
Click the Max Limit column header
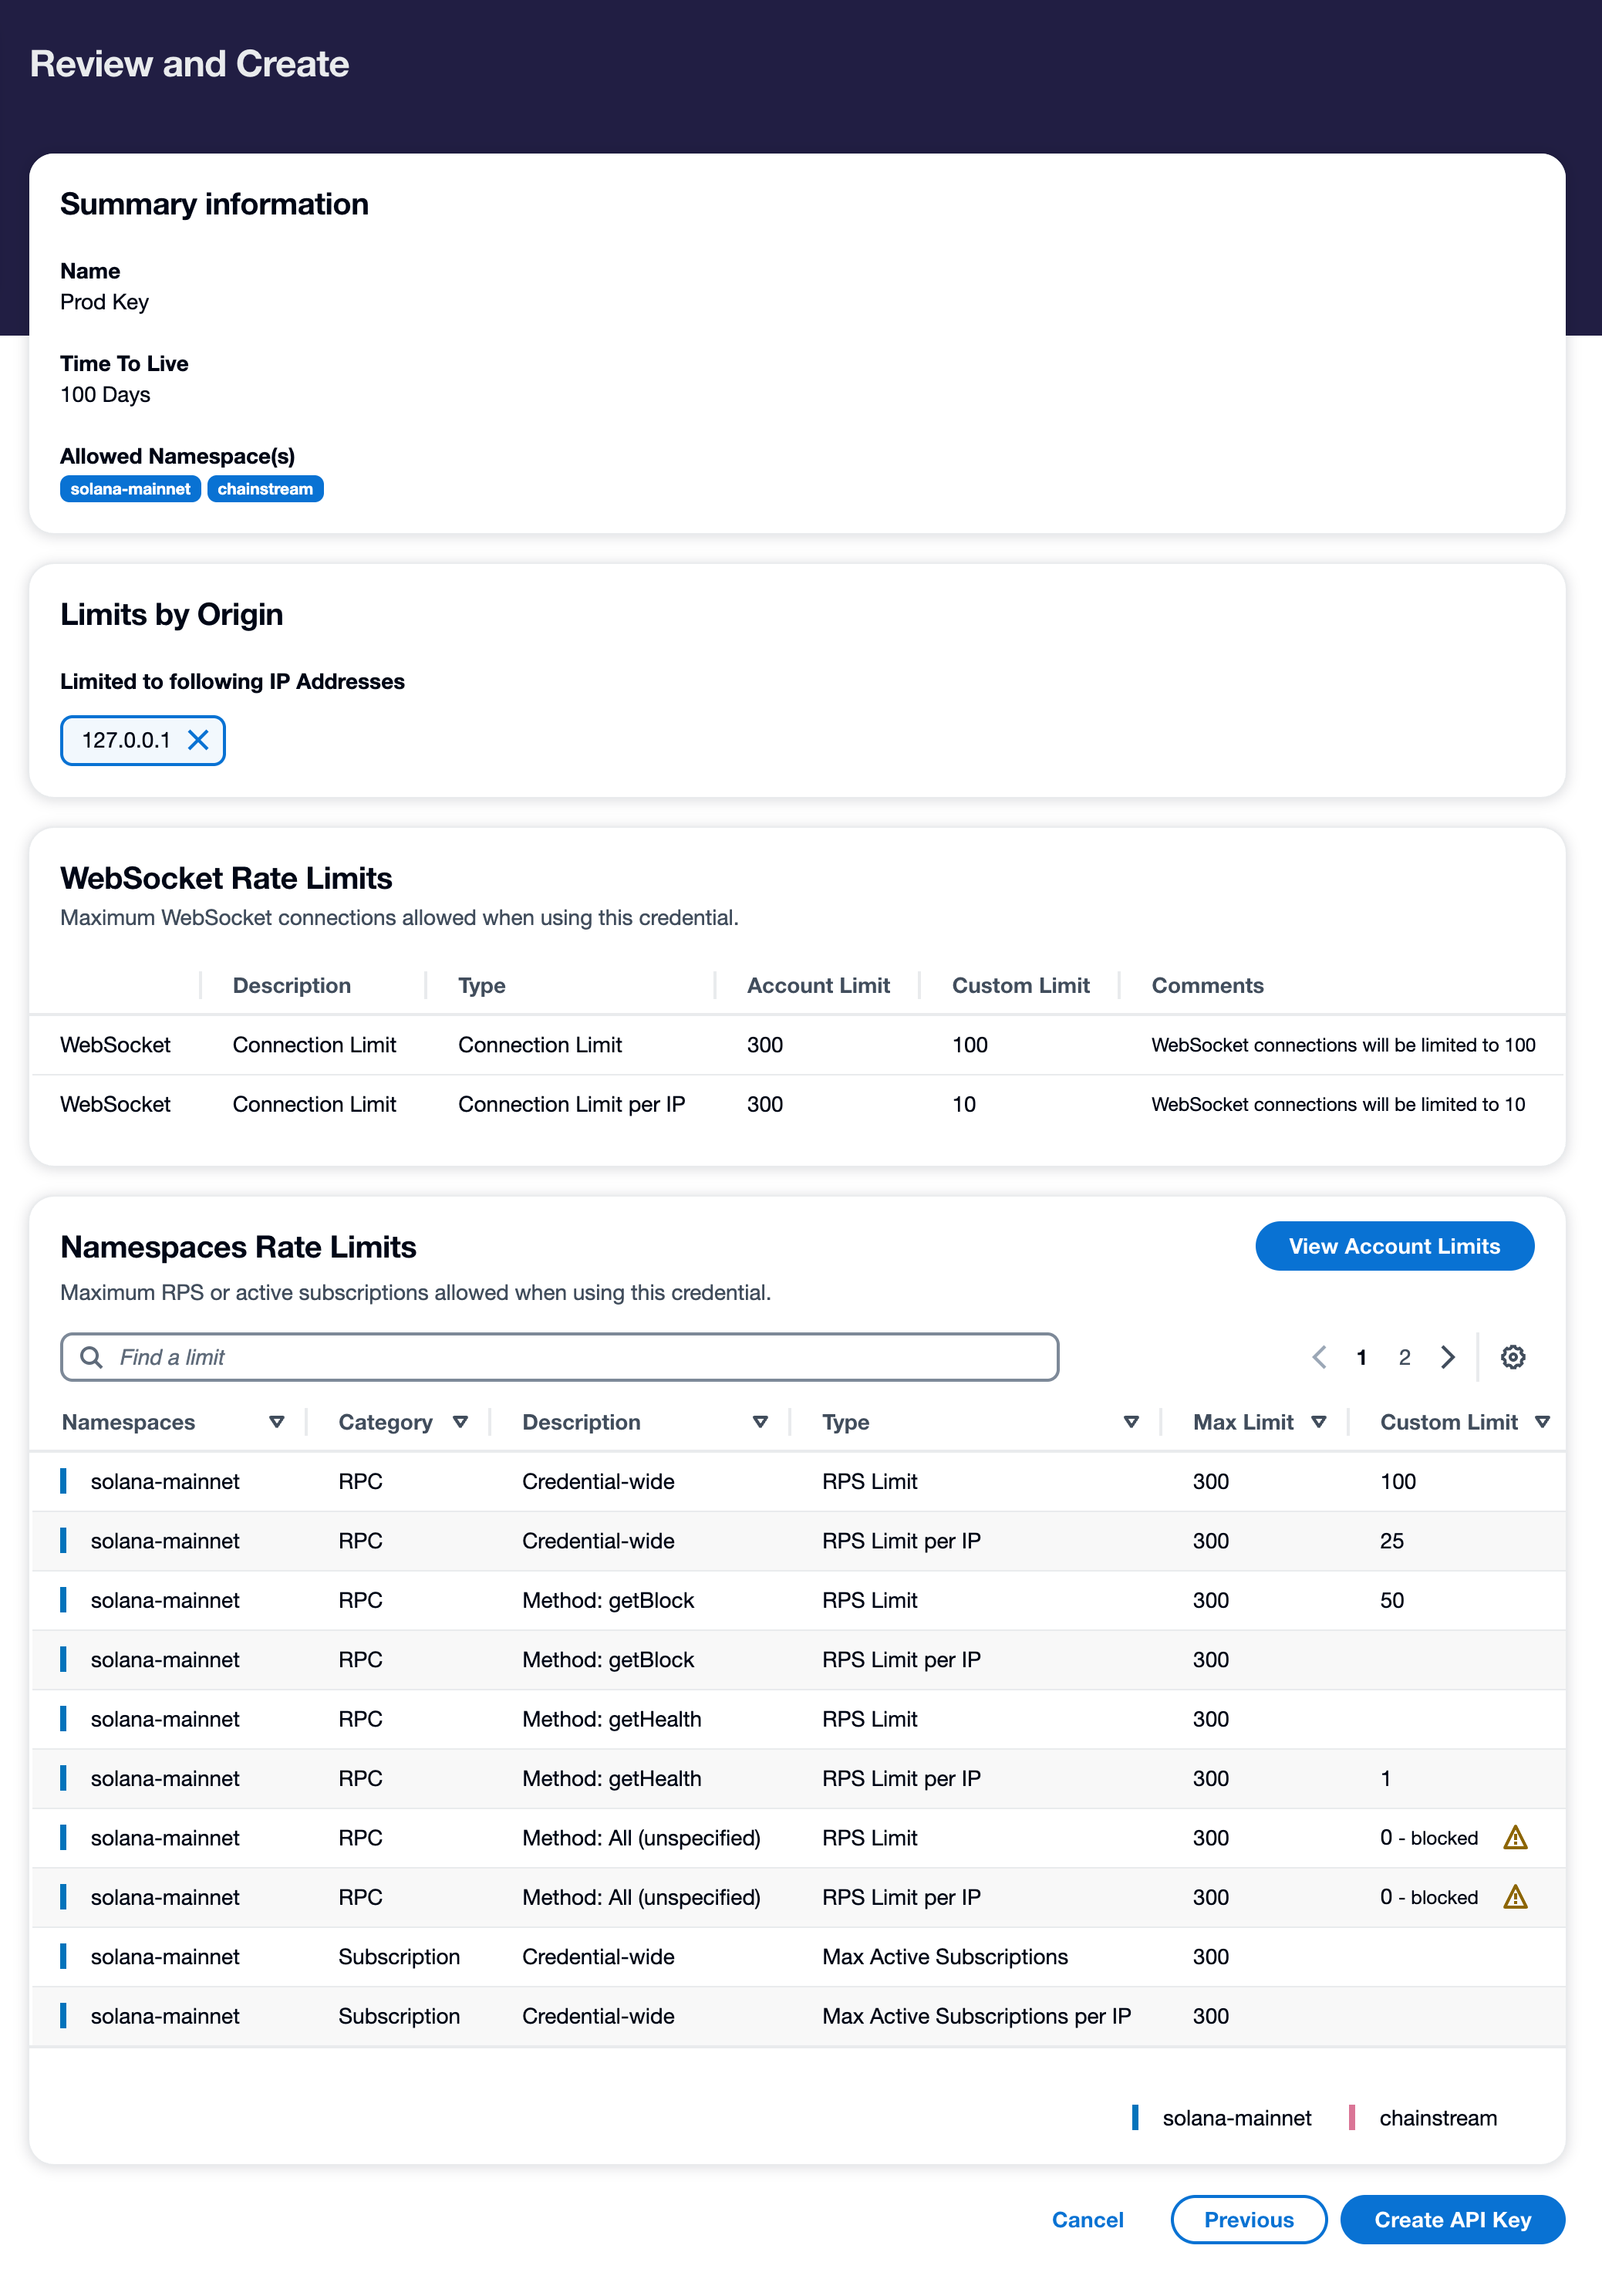[x=1243, y=1422]
